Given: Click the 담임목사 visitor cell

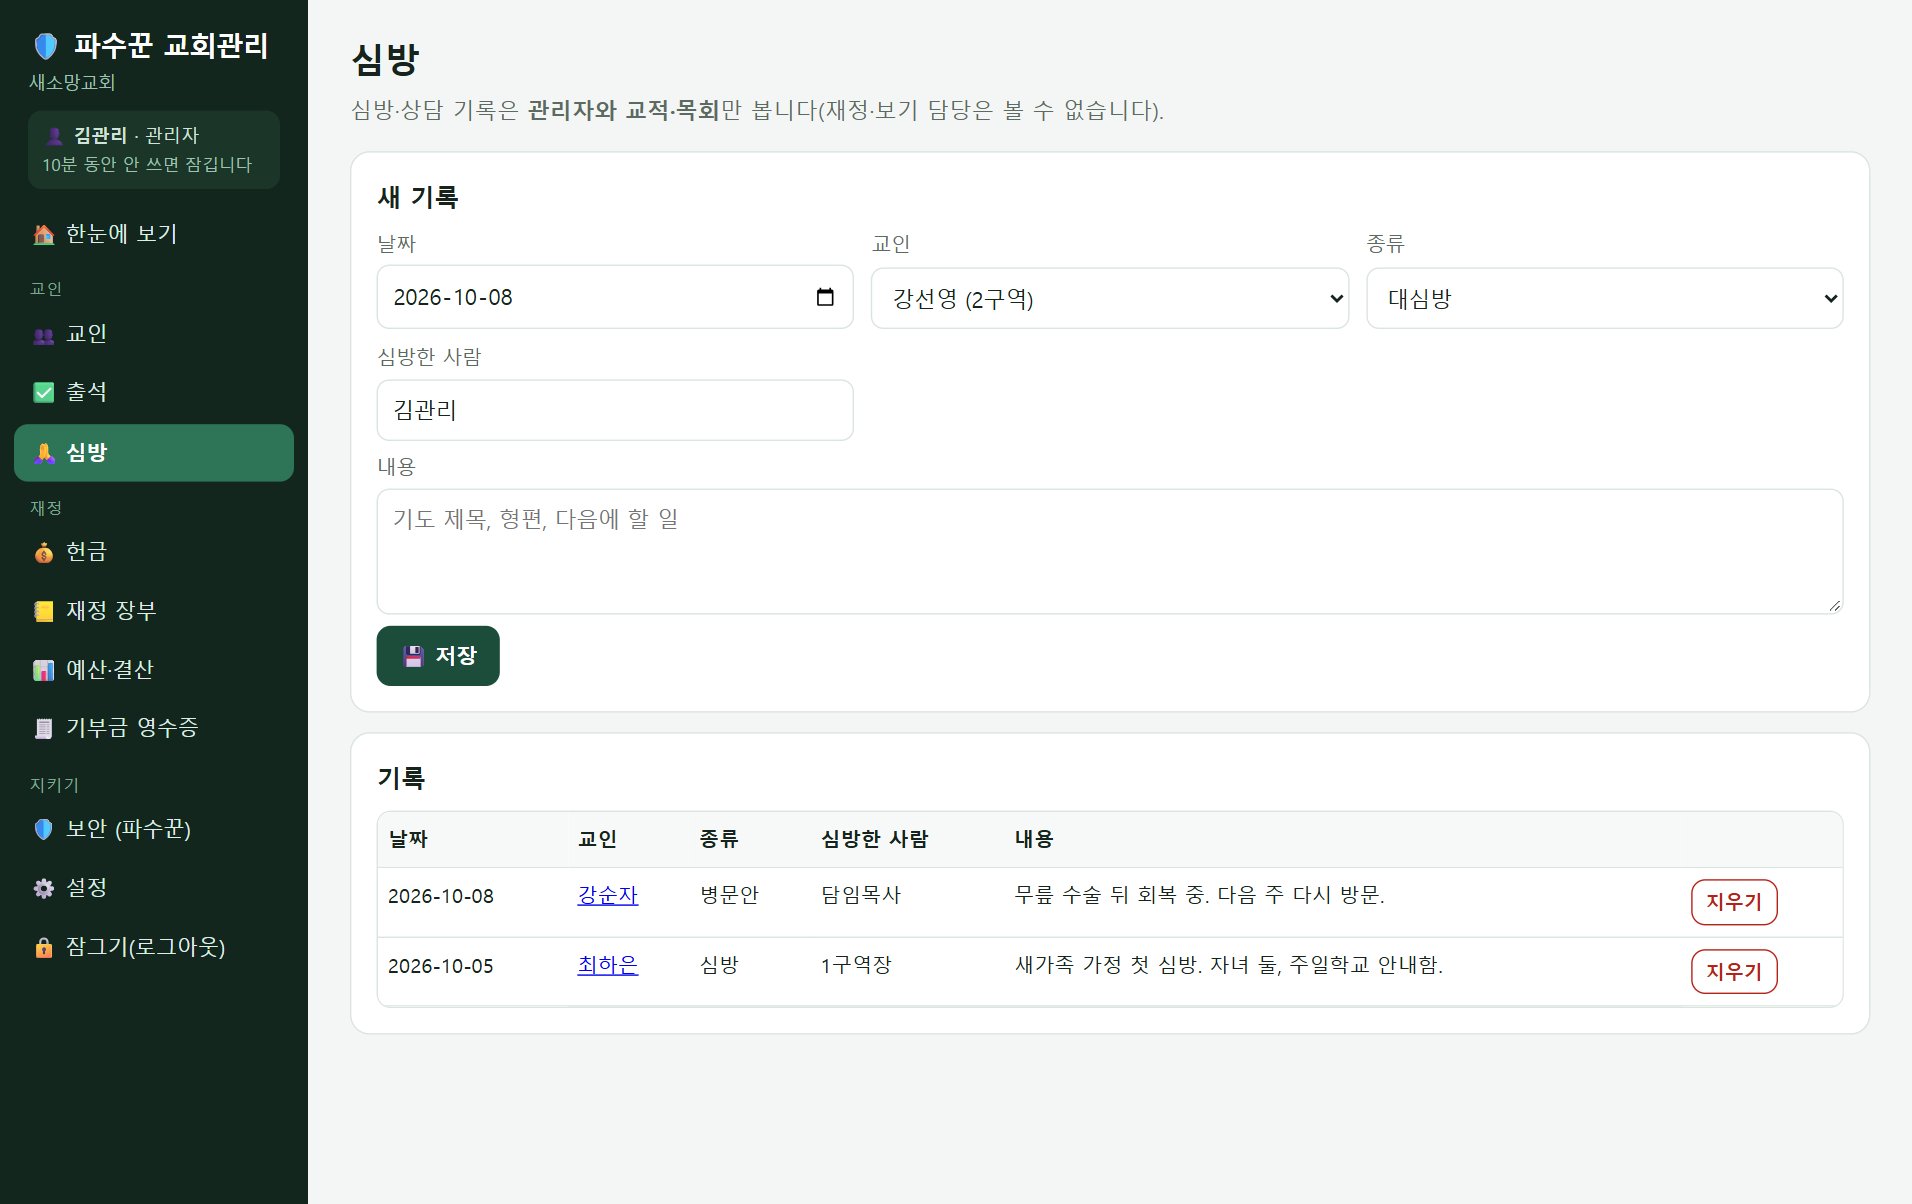Looking at the screenshot, I should click(x=861, y=895).
